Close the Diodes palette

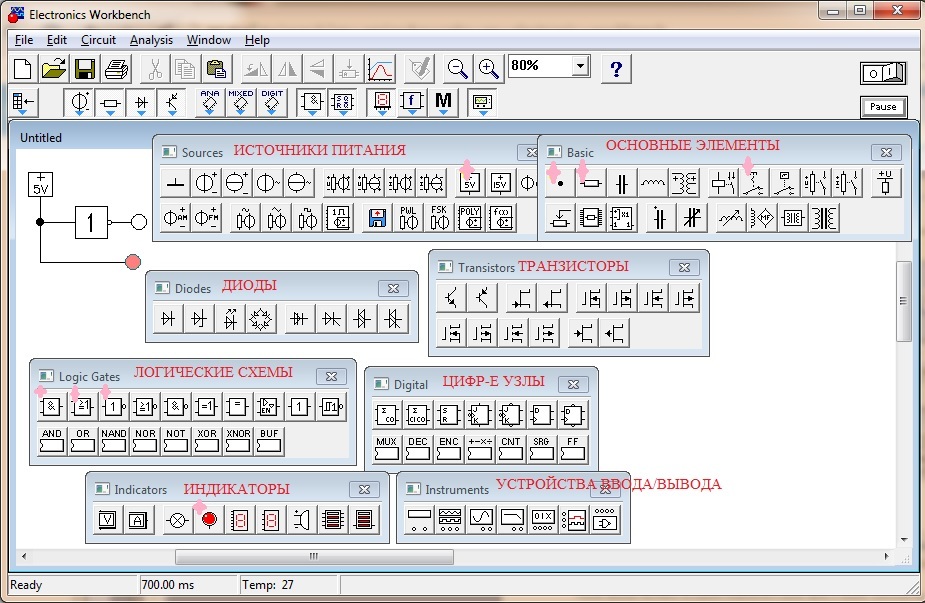click(x=393, y=289)
